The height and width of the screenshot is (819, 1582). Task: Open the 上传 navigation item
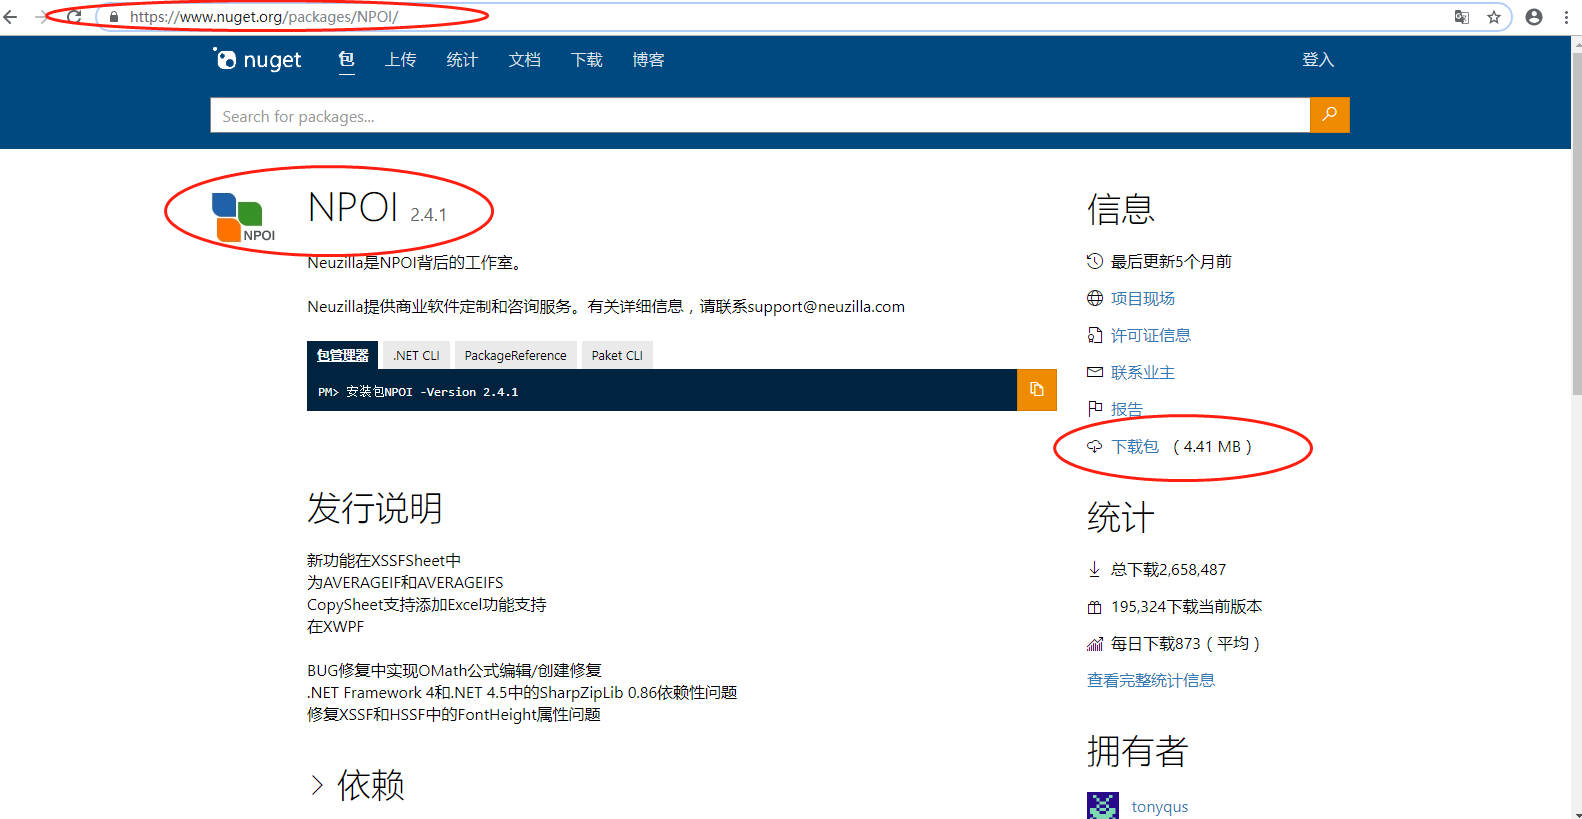point(401,60)
